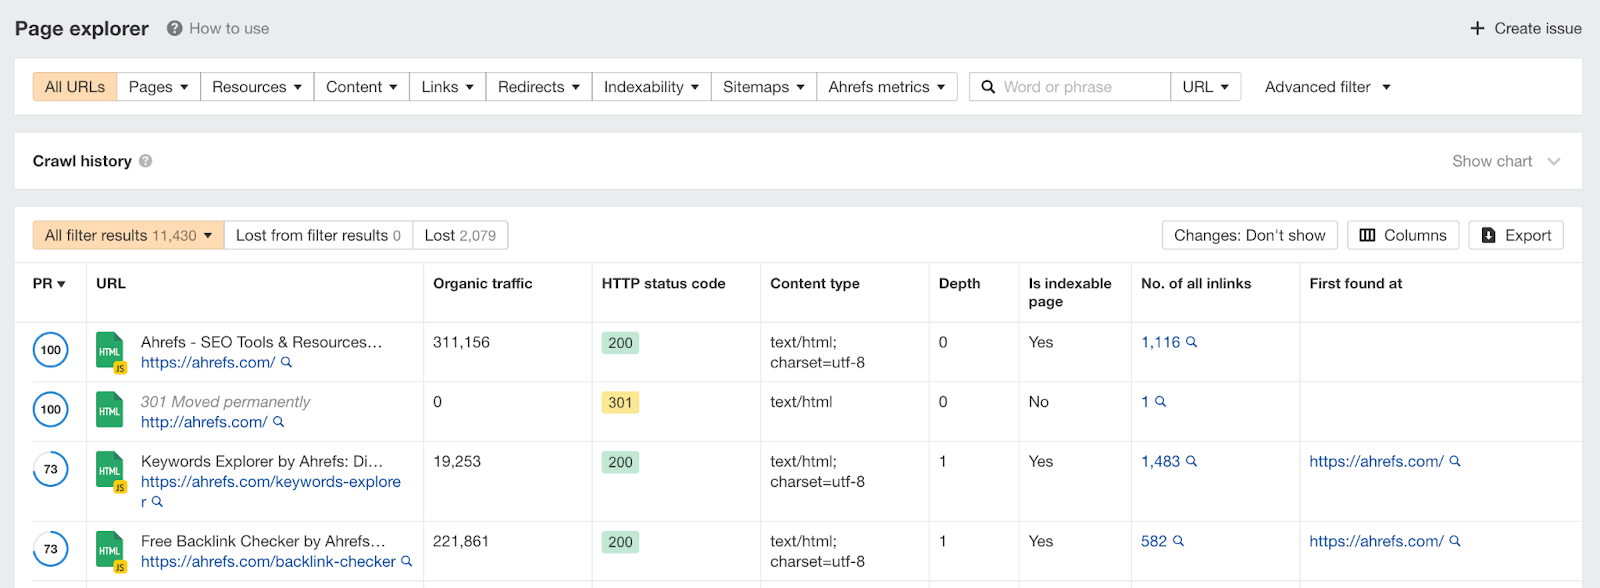Viewport: 1600px width, 588px height.
Task: Click magnifier beside 1,483 inlinks
Action: (x=1191, y=461)
